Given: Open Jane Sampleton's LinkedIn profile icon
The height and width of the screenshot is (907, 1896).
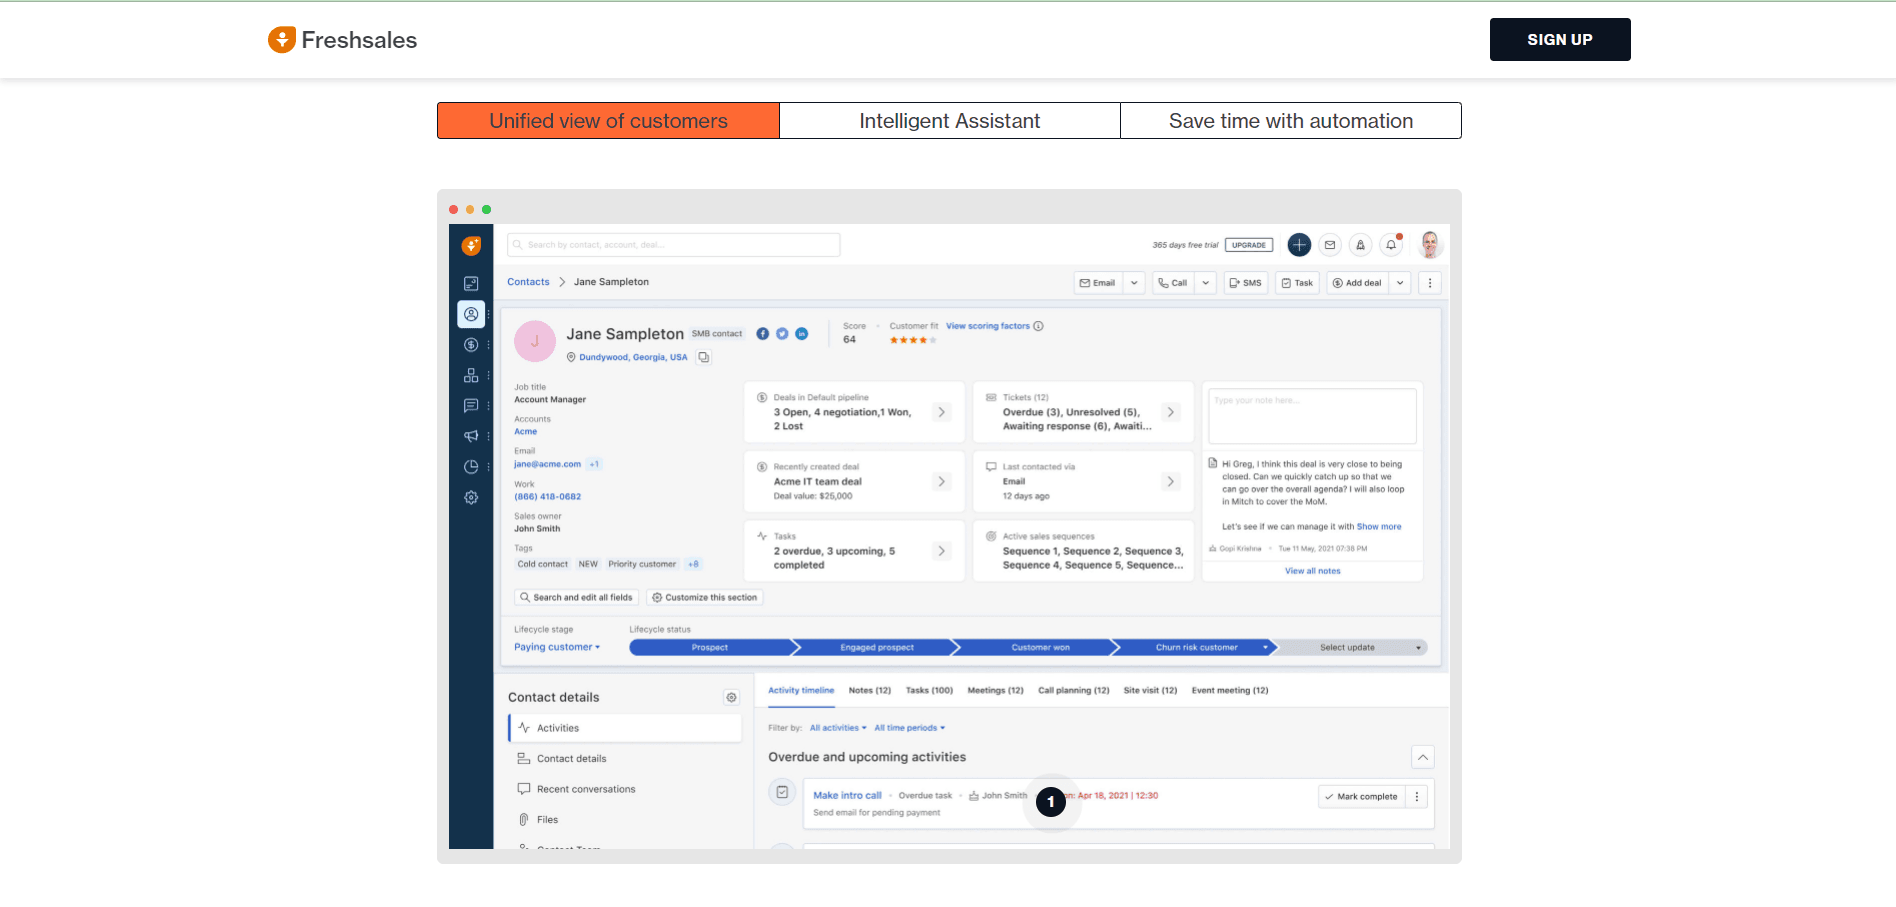Looking at the screenshot, I should [x=801, y=333].
